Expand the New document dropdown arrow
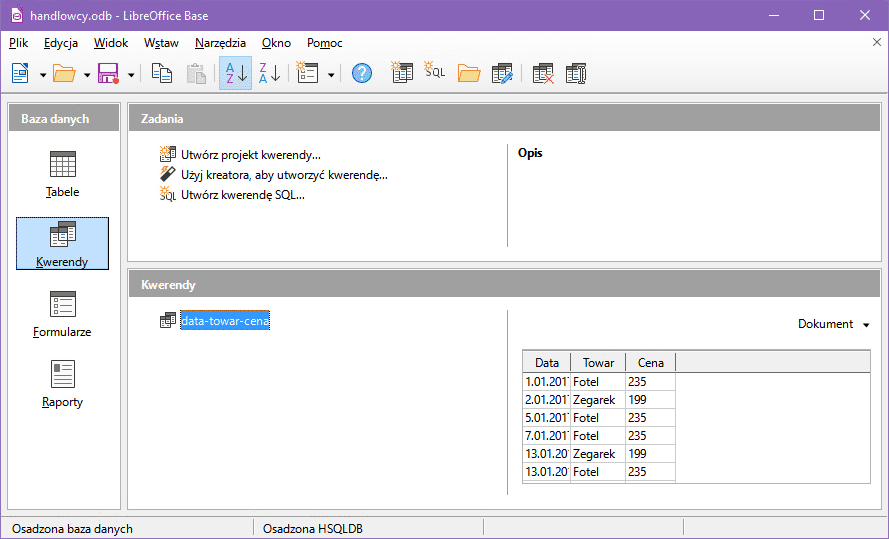 (x=43, y=74)
